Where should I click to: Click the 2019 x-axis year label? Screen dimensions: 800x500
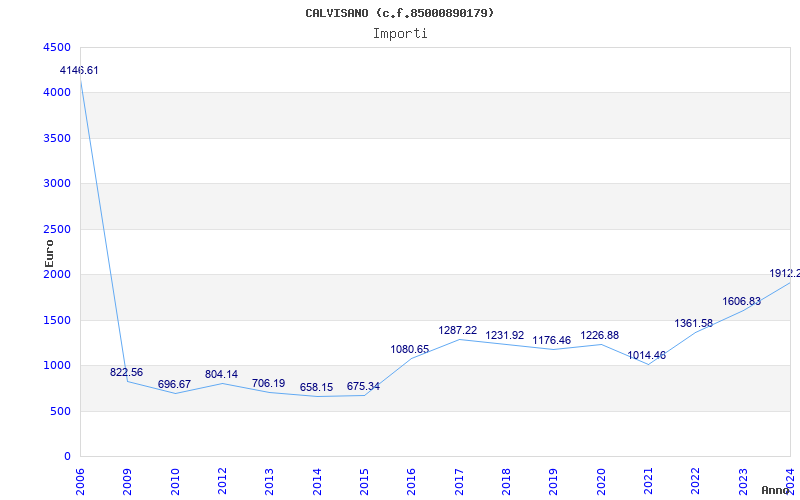(554, 481)
